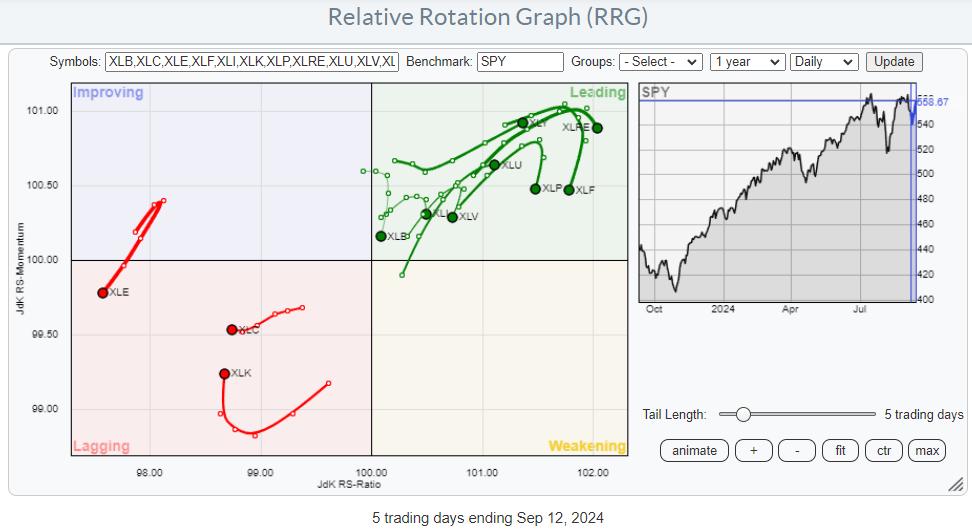This screenshot has height=530, width=972.
Task: Click the minus zoom button
Action: click(x=797, y=451)
